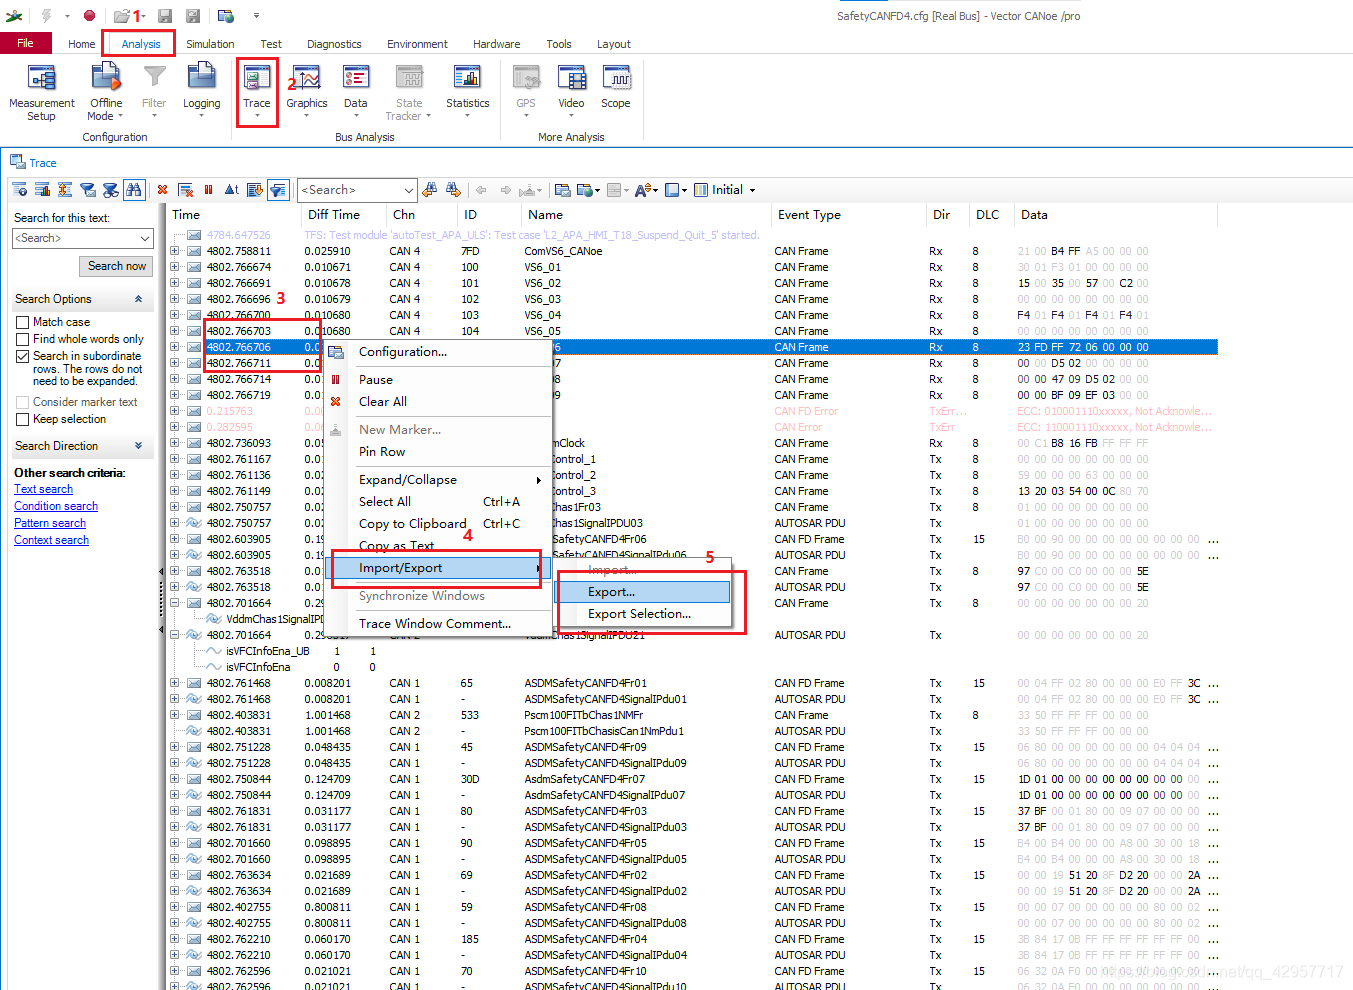The image size is (1353, 990).
Task: Open the toolbar Search dropdown arrow
Action: [408, 190]
